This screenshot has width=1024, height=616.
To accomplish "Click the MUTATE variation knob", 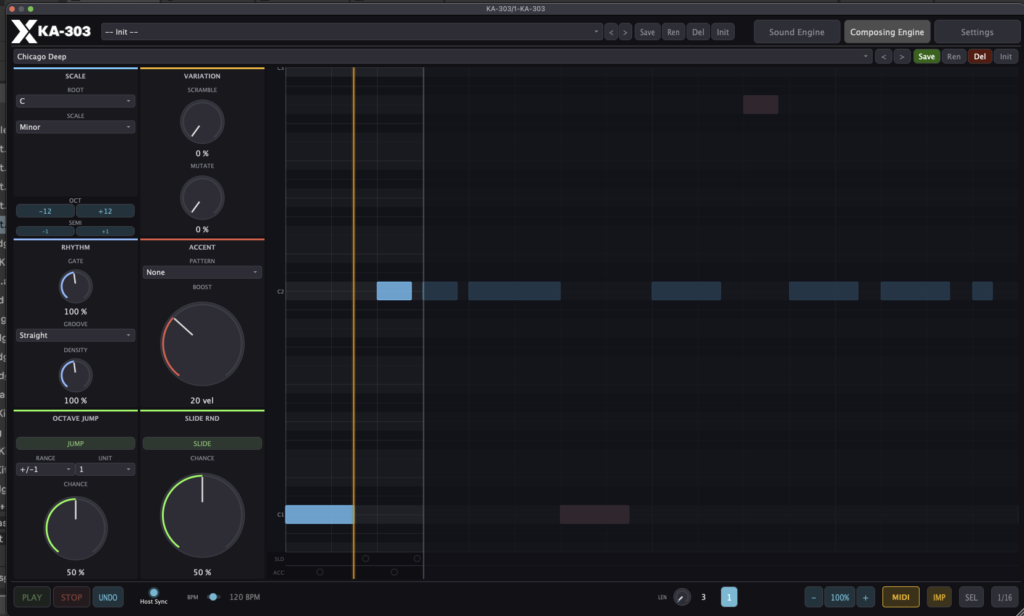I will click(202, 198).
